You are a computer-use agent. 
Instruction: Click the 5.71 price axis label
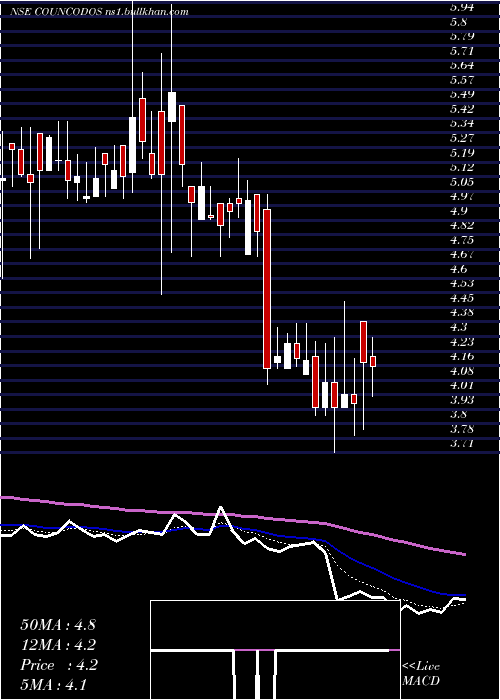462,50
